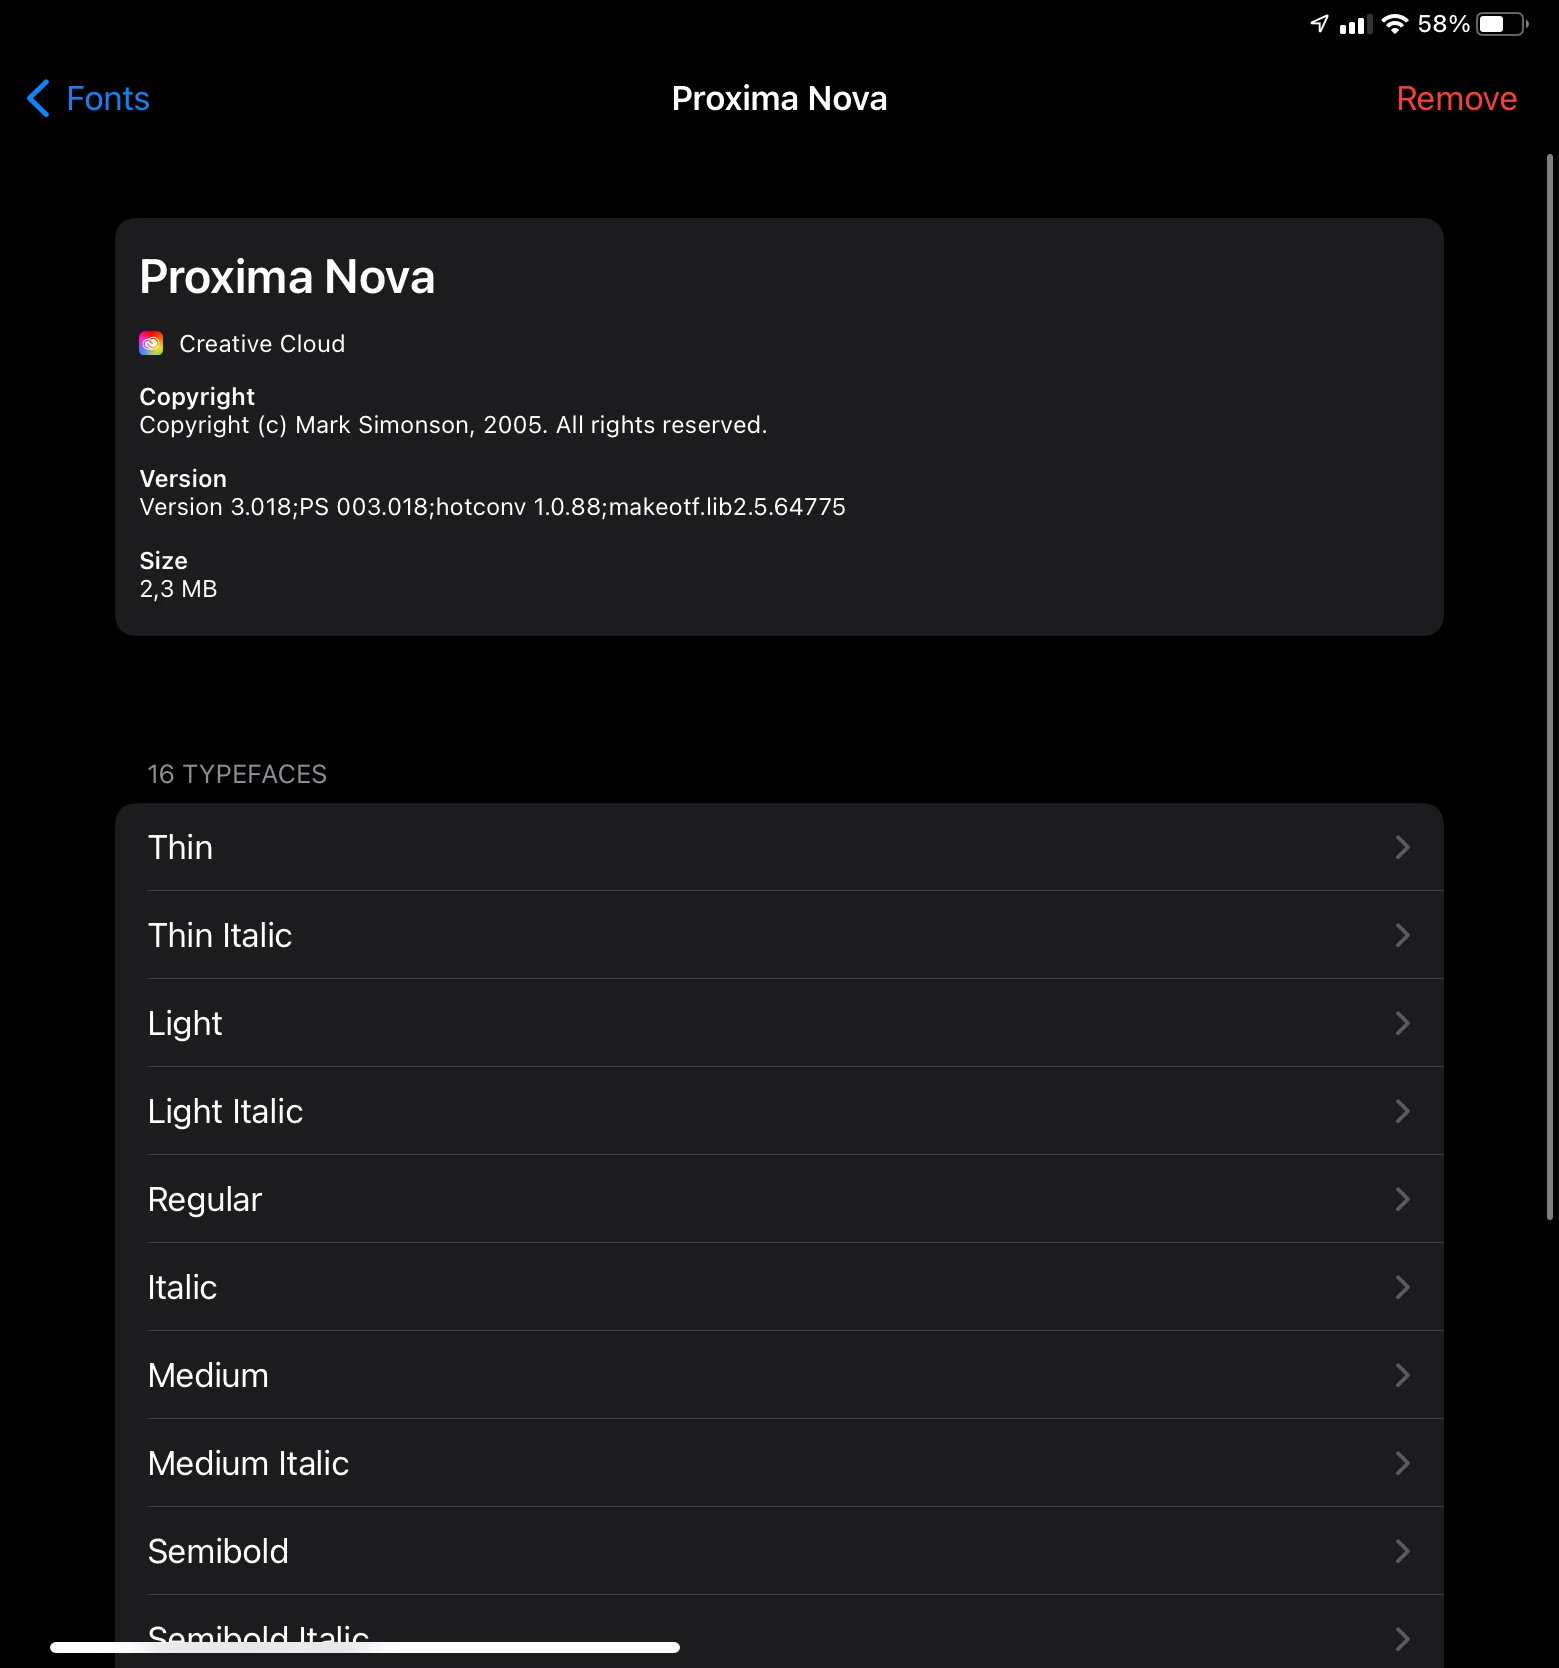This screenshot has height=1668, width=1559.
Task: Tap the Version 3.018 string
Action: tap(492, 507)
